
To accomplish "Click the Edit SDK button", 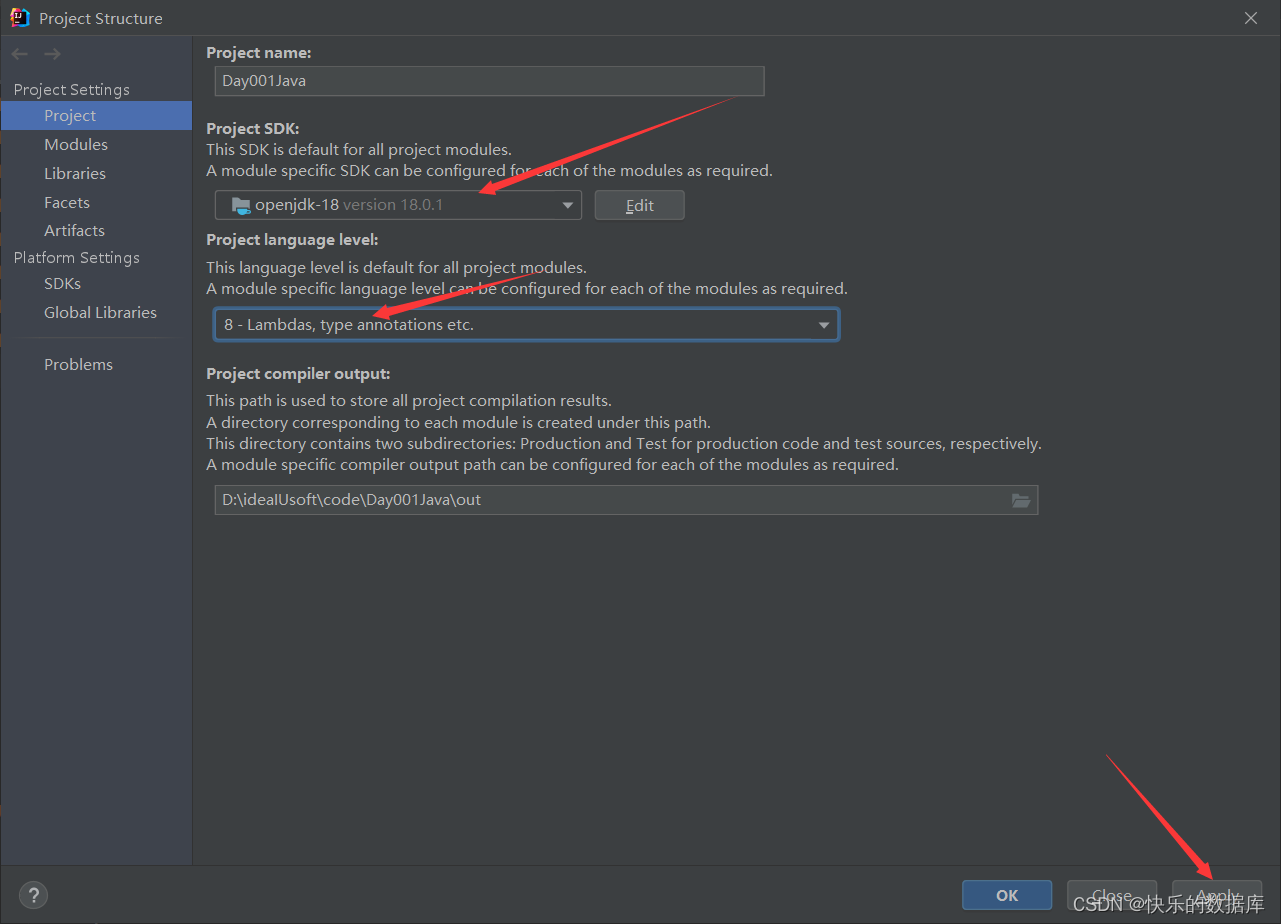I will coord(640,205).
